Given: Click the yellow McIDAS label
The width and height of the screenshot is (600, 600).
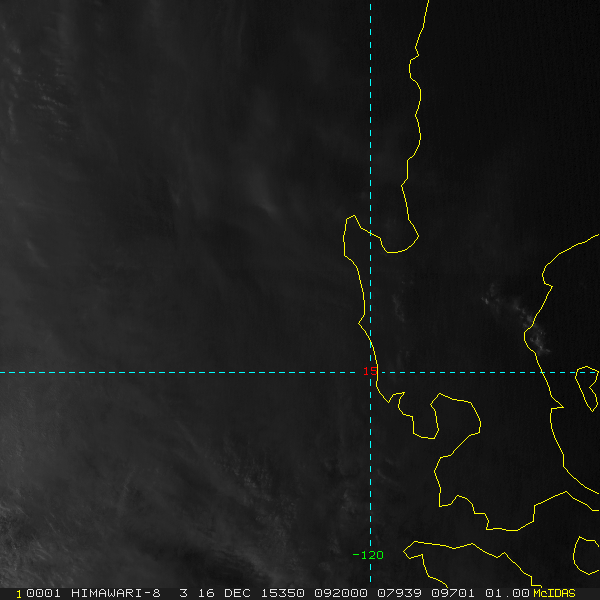Looking at the screenshot, I should [554, 593].
